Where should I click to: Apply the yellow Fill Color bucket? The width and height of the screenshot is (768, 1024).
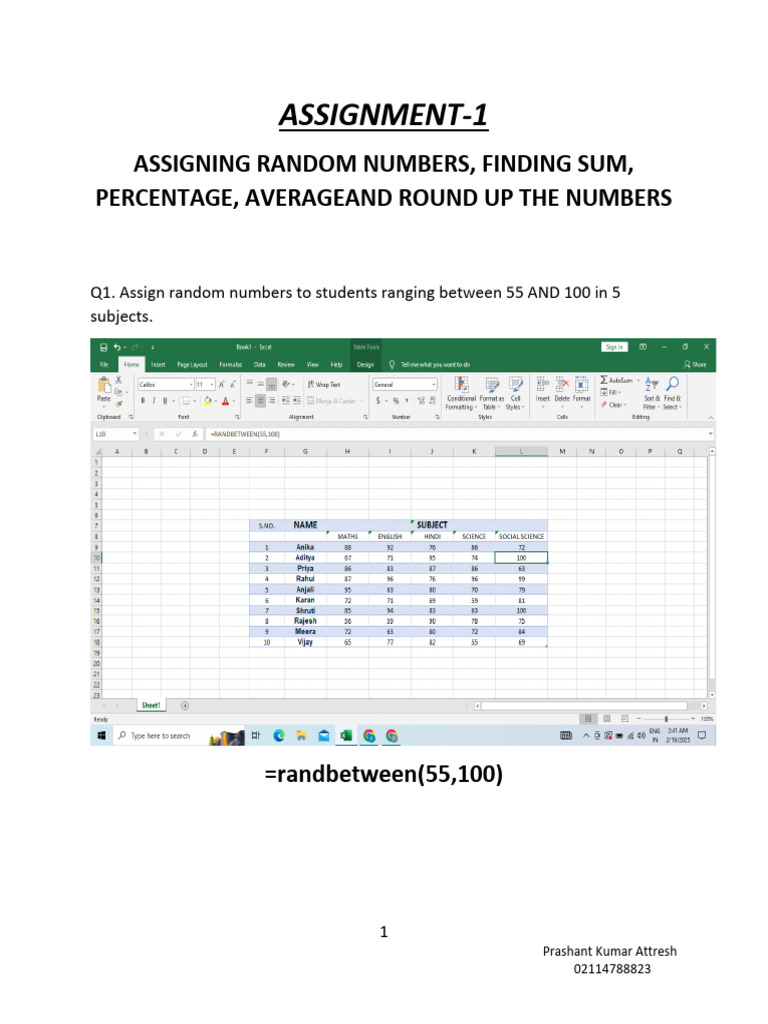[208, 400]
